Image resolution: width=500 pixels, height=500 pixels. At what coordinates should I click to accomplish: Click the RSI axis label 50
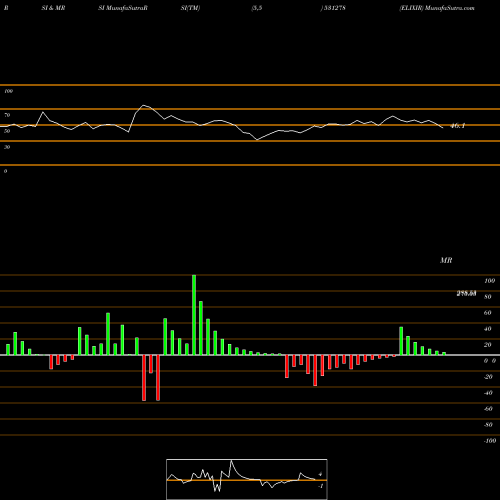point(7,131)
